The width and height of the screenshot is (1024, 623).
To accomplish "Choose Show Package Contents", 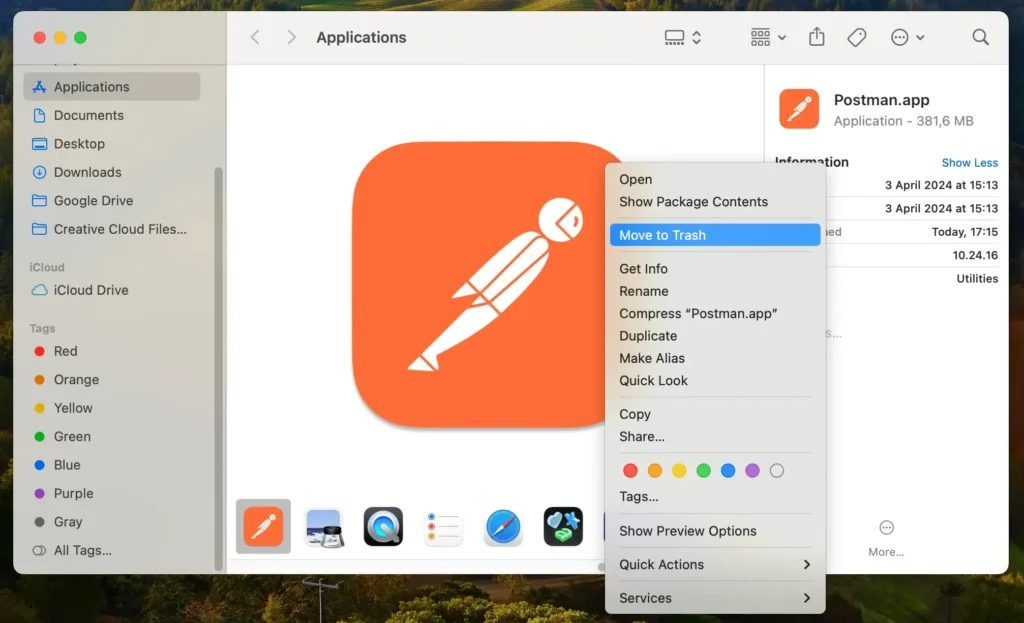I will coord(715,202).
